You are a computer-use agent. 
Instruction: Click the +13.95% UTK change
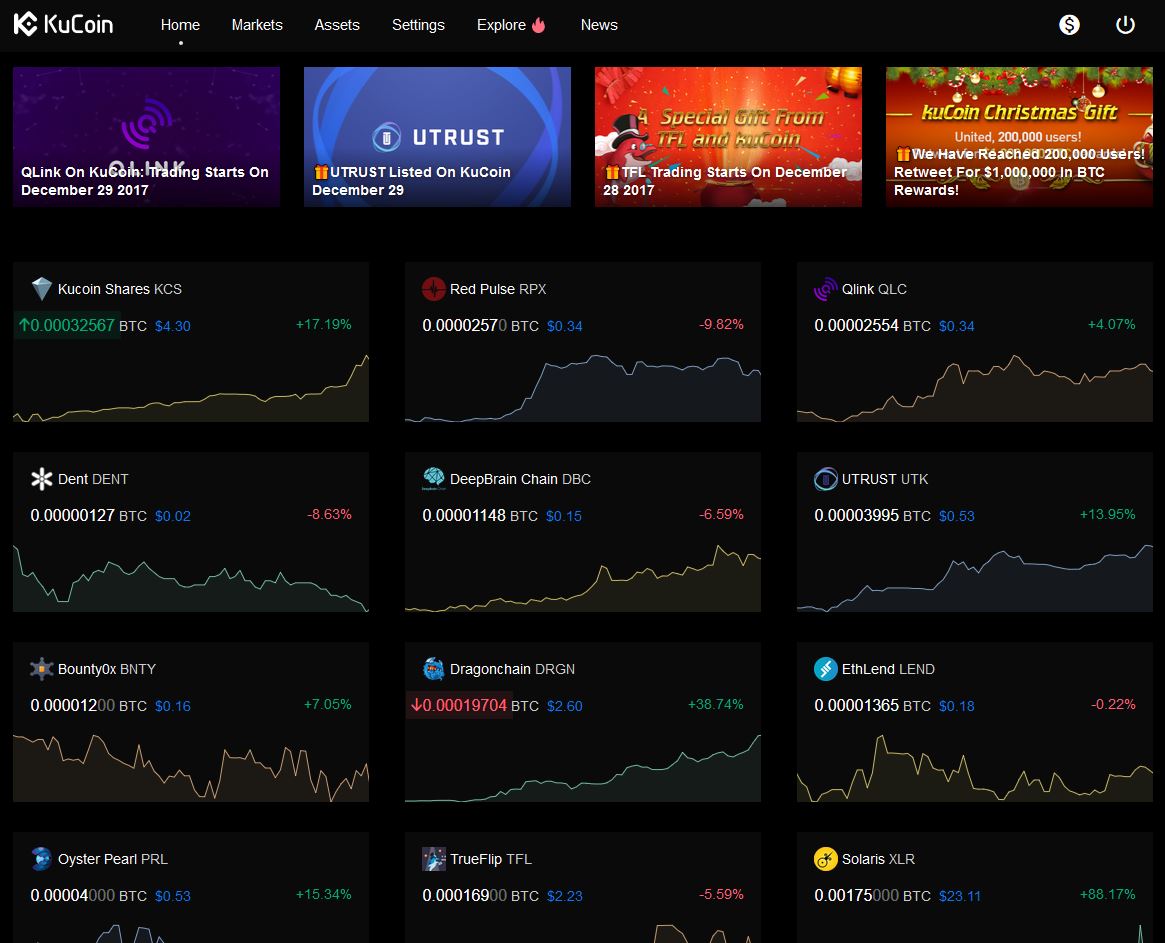1107,514
